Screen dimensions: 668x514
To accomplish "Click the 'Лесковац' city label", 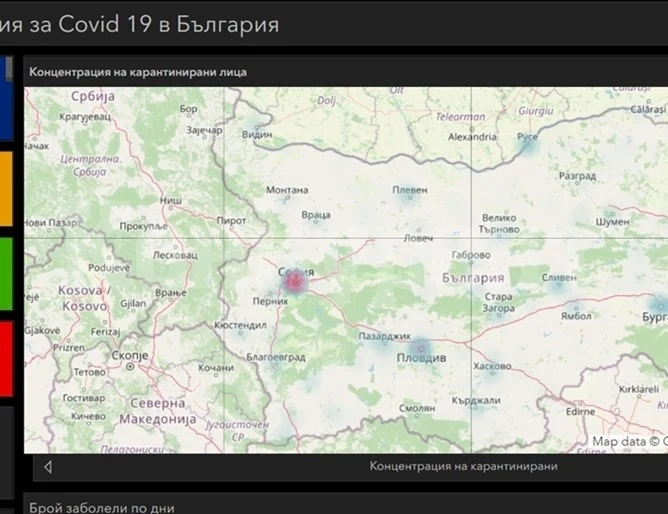I will [175, 255].
